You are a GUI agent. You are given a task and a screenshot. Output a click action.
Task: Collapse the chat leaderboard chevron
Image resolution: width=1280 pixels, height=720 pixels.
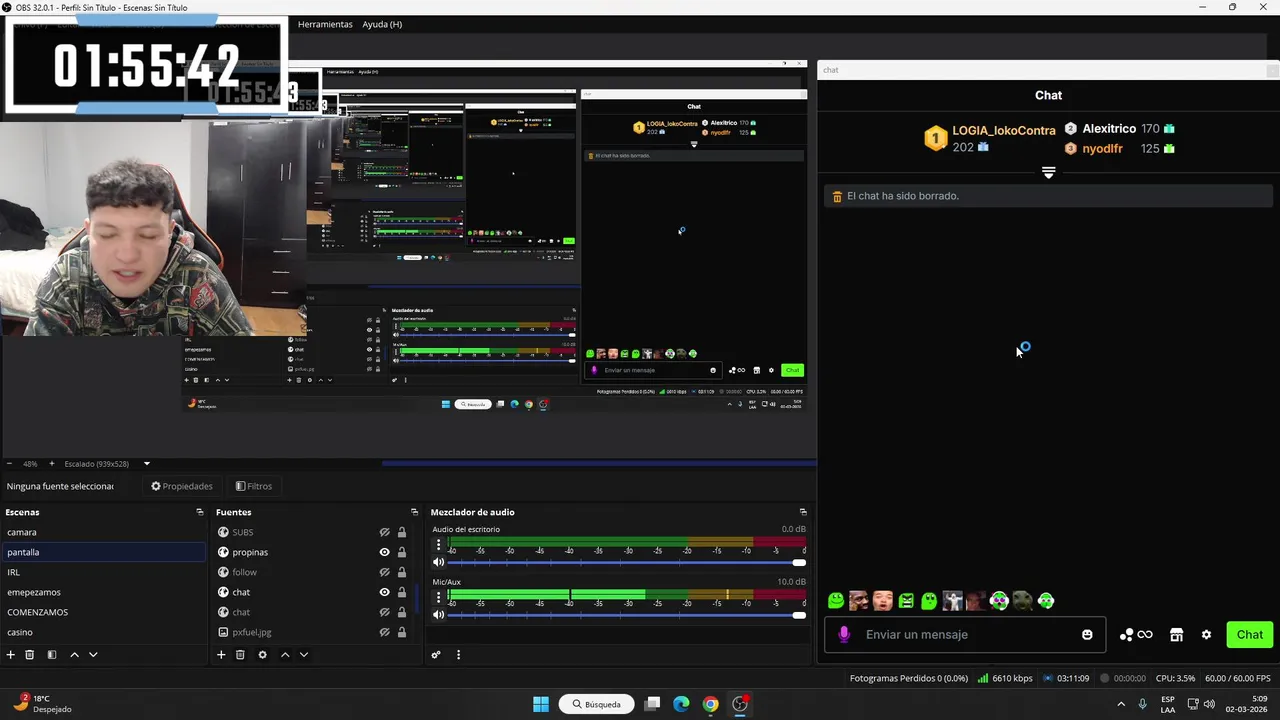click(x=1048, y=173)
